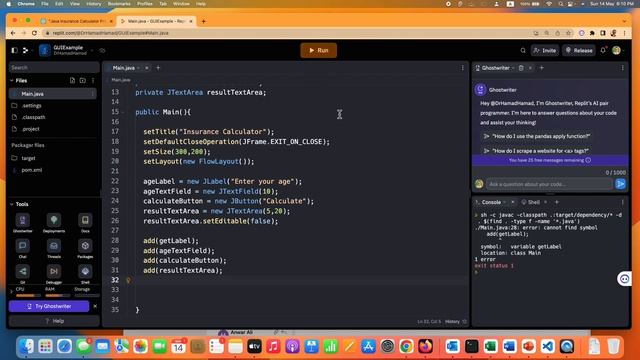Focus the file Search field
Image resolution: width=640 pixels, height=360 pixels.
click(54, 67)
